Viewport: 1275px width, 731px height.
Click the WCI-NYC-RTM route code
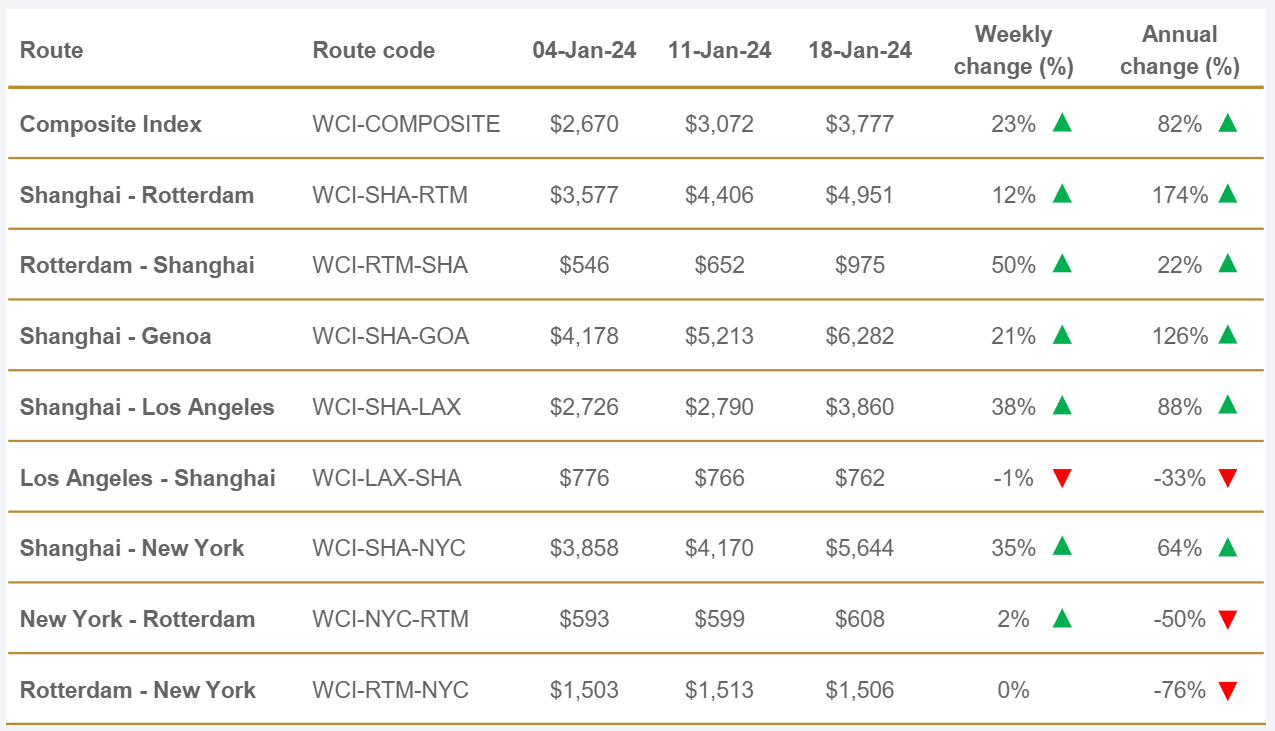390,619
